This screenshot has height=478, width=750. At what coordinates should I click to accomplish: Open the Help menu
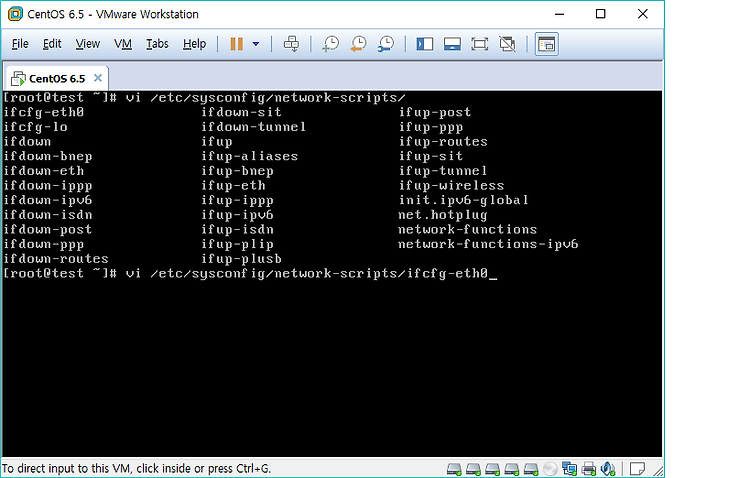194,44
